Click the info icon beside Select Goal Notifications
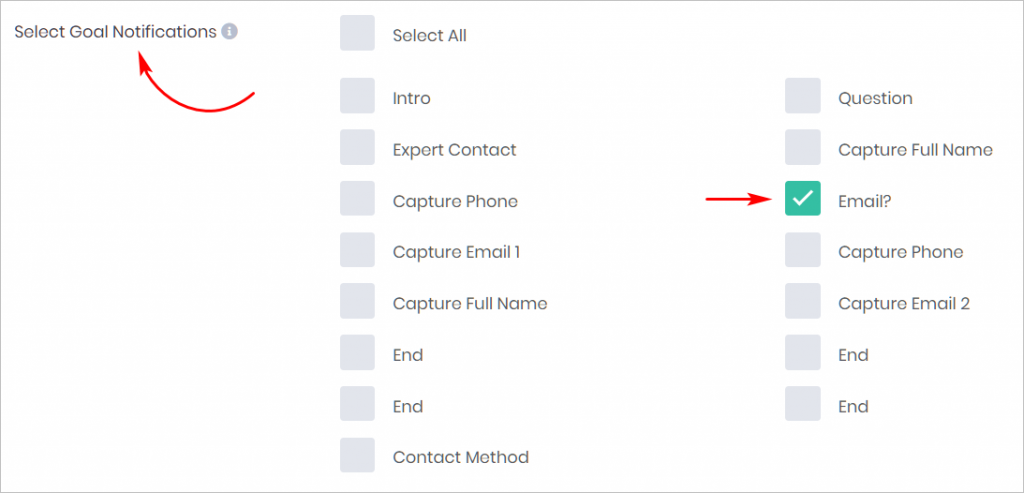This screenshot has height=493, width=1024. (229, 31)
